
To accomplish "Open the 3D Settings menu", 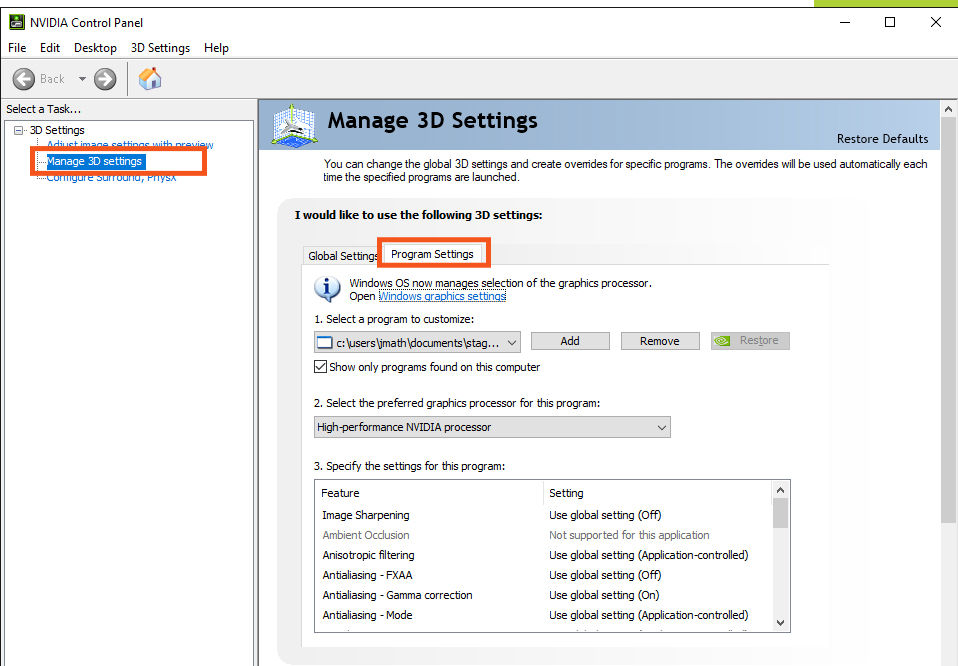I will [x=160, y=48].
